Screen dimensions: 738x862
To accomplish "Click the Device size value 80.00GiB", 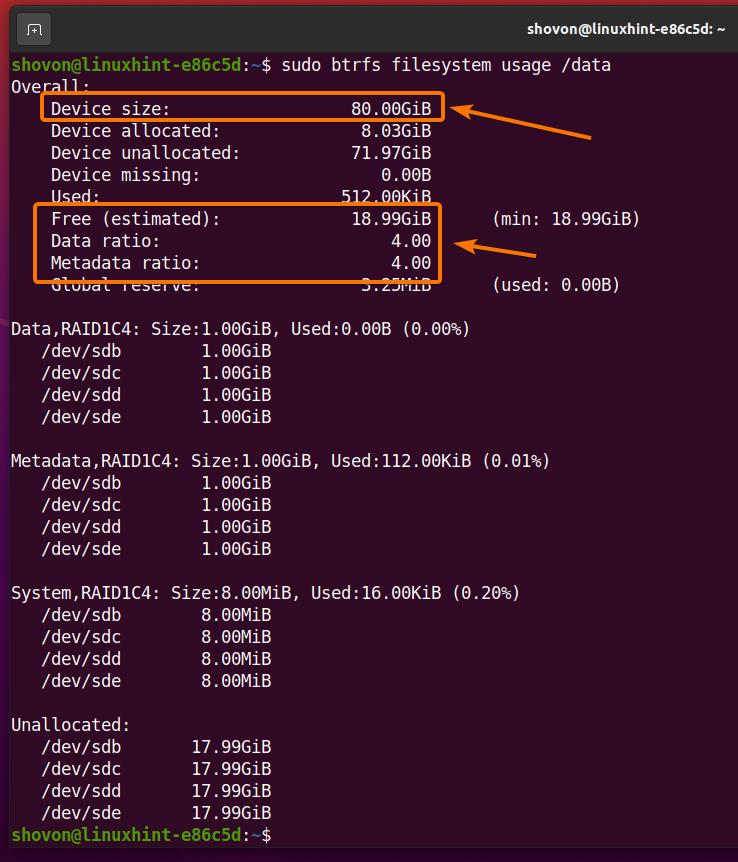I will point(391,109).
